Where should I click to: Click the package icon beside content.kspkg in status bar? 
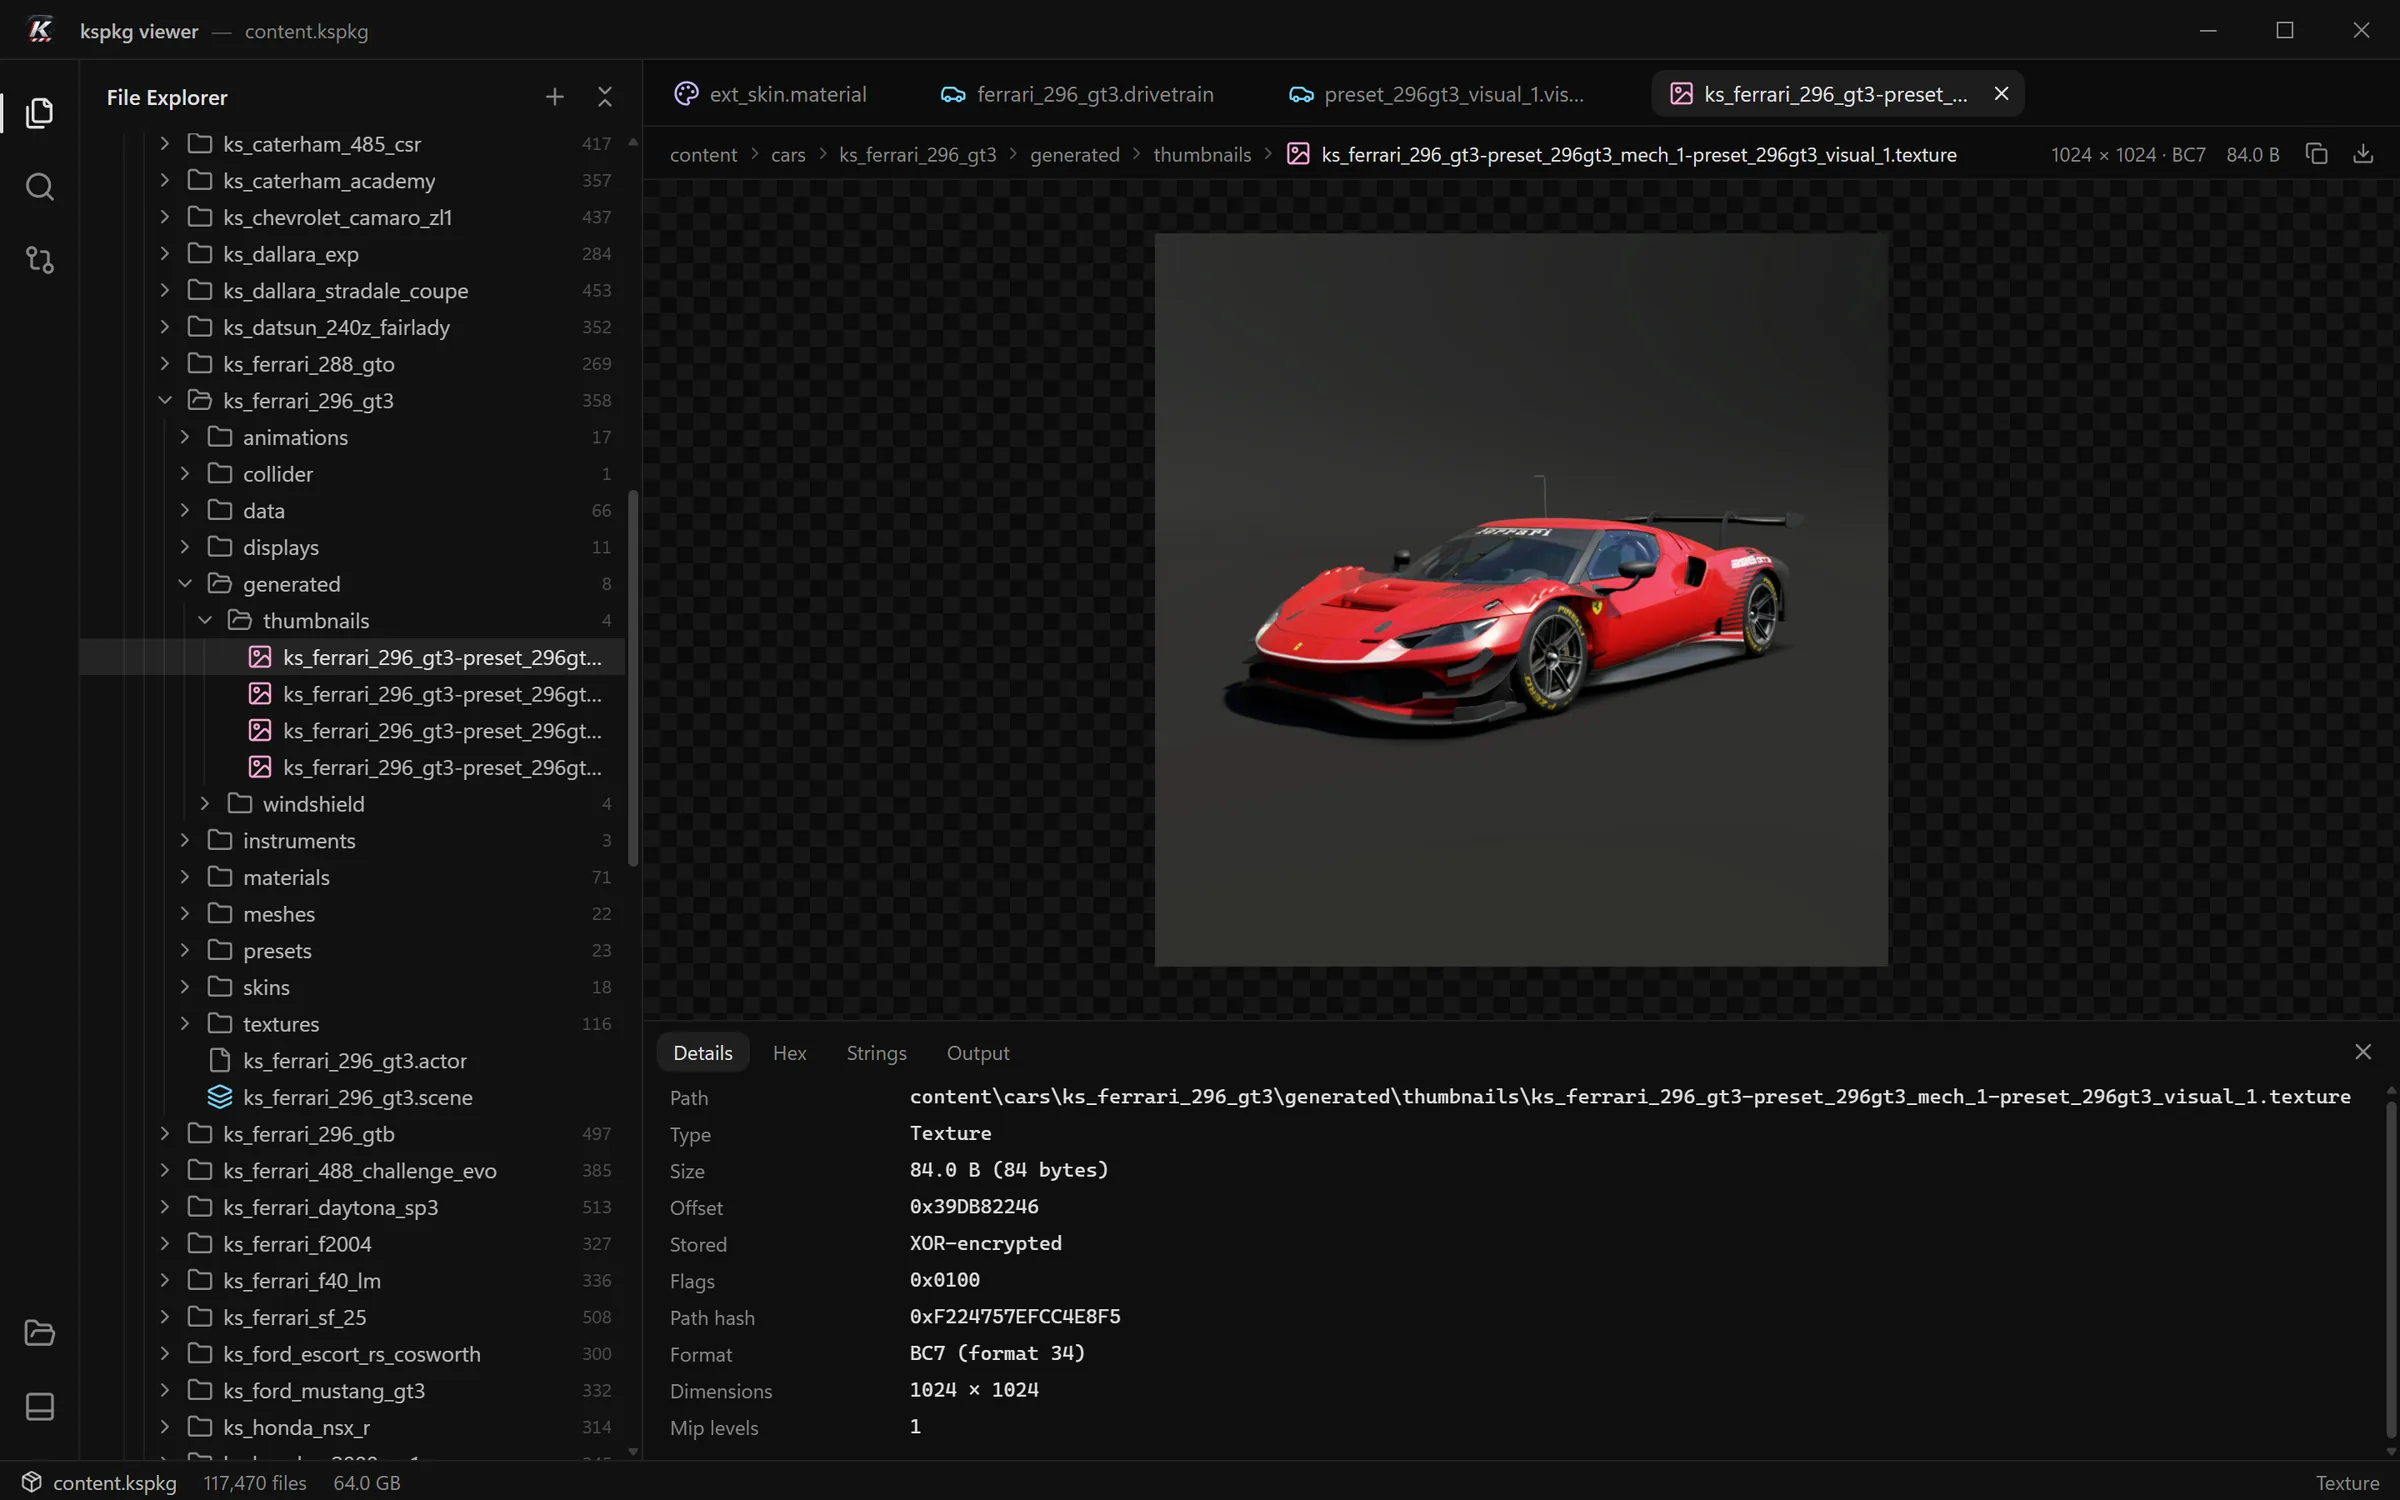tap(31, 1482)
